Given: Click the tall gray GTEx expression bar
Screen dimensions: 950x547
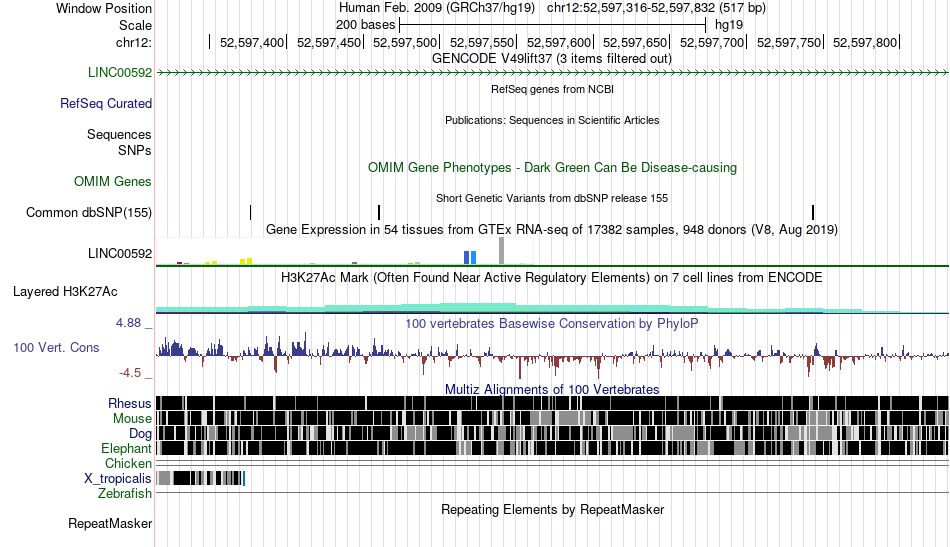Looking at the screenshot, I should (501, 251).
